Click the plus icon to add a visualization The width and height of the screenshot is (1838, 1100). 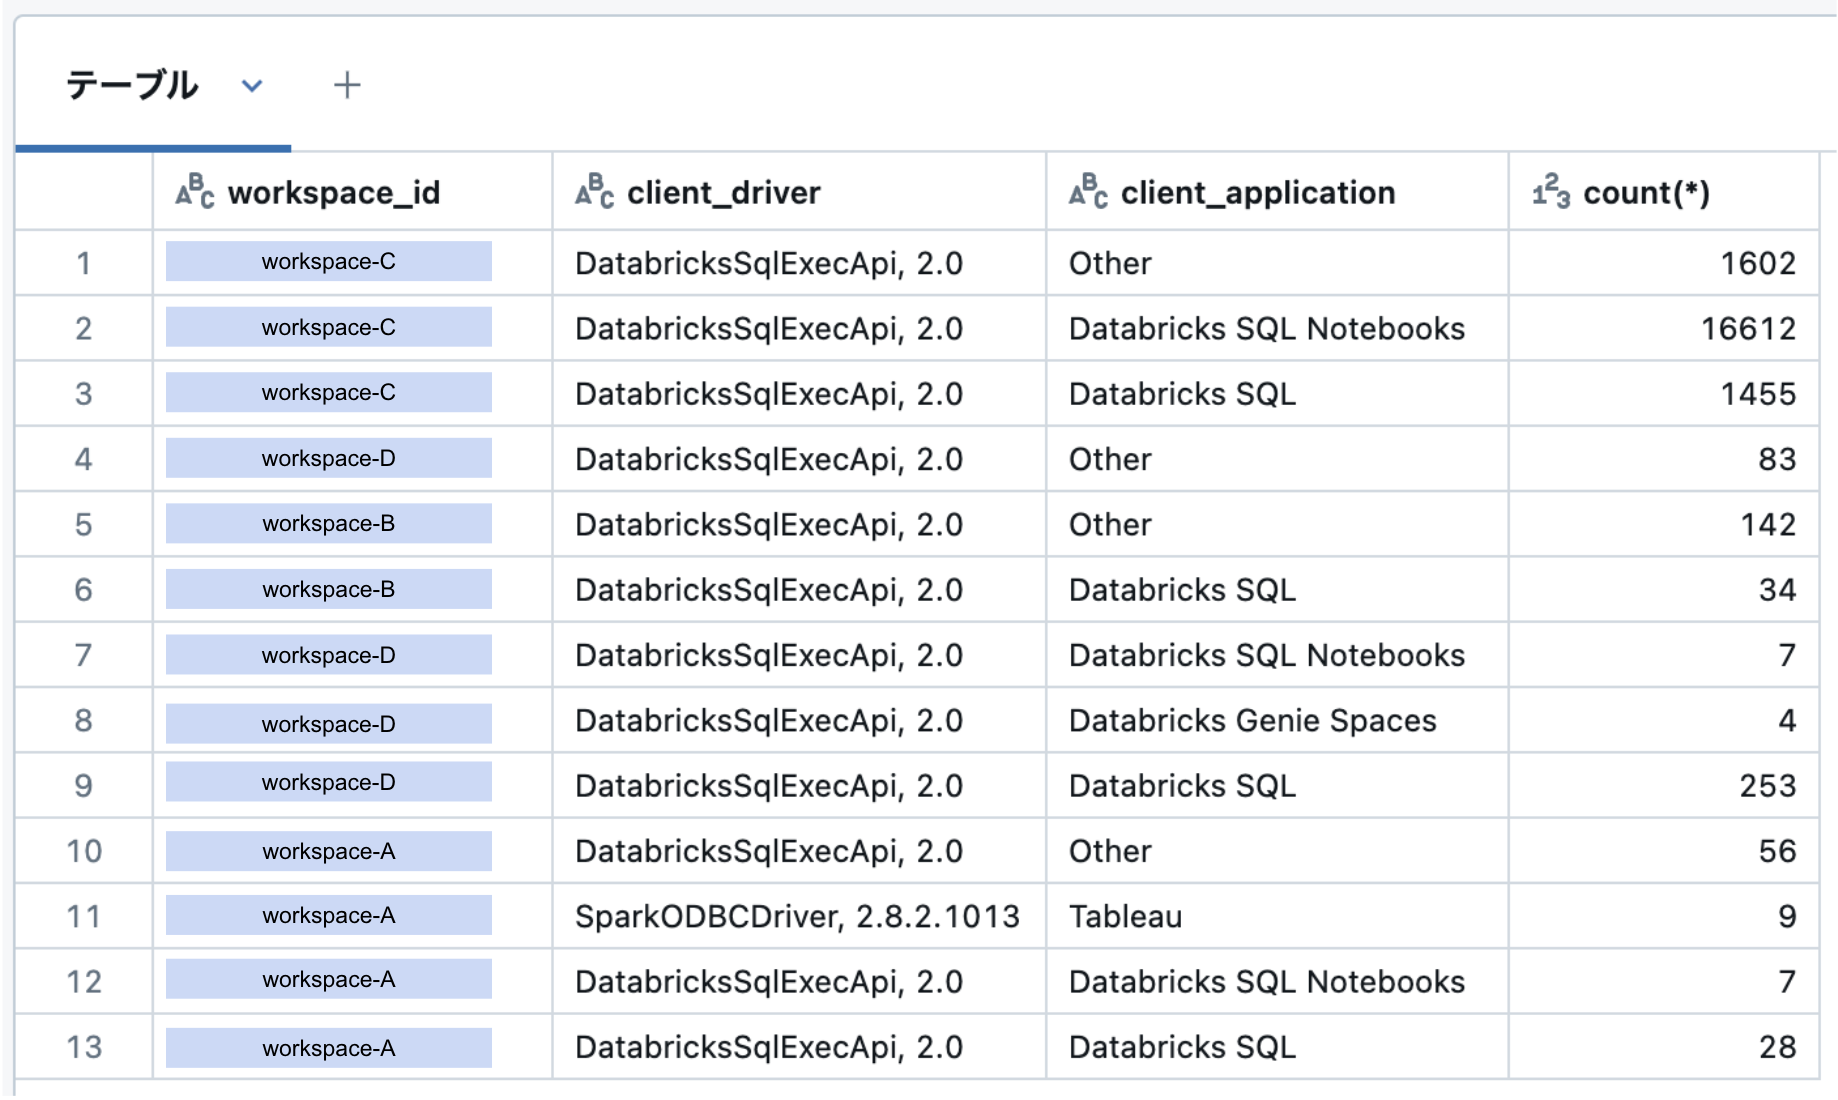pos(348,85)
